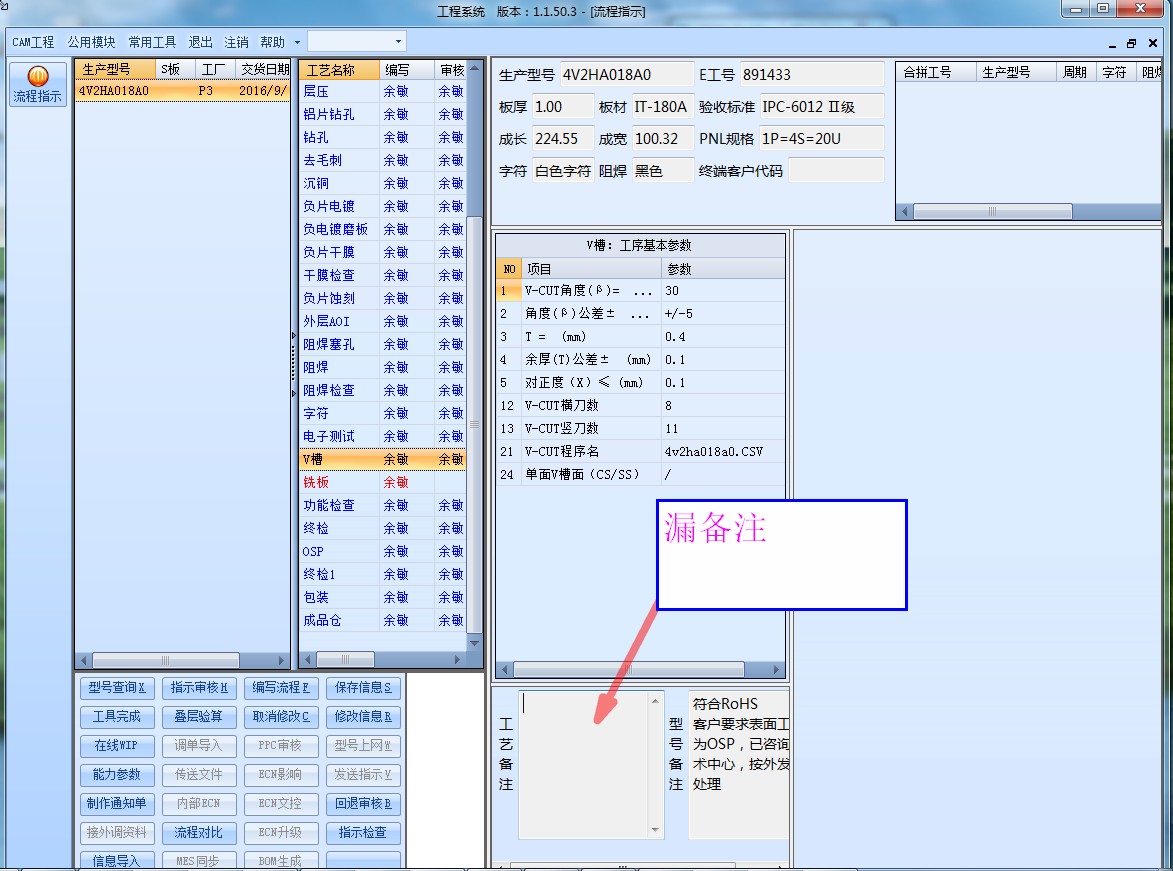Click the 工具完成 button
The image size is (1173, 871).
117,717
